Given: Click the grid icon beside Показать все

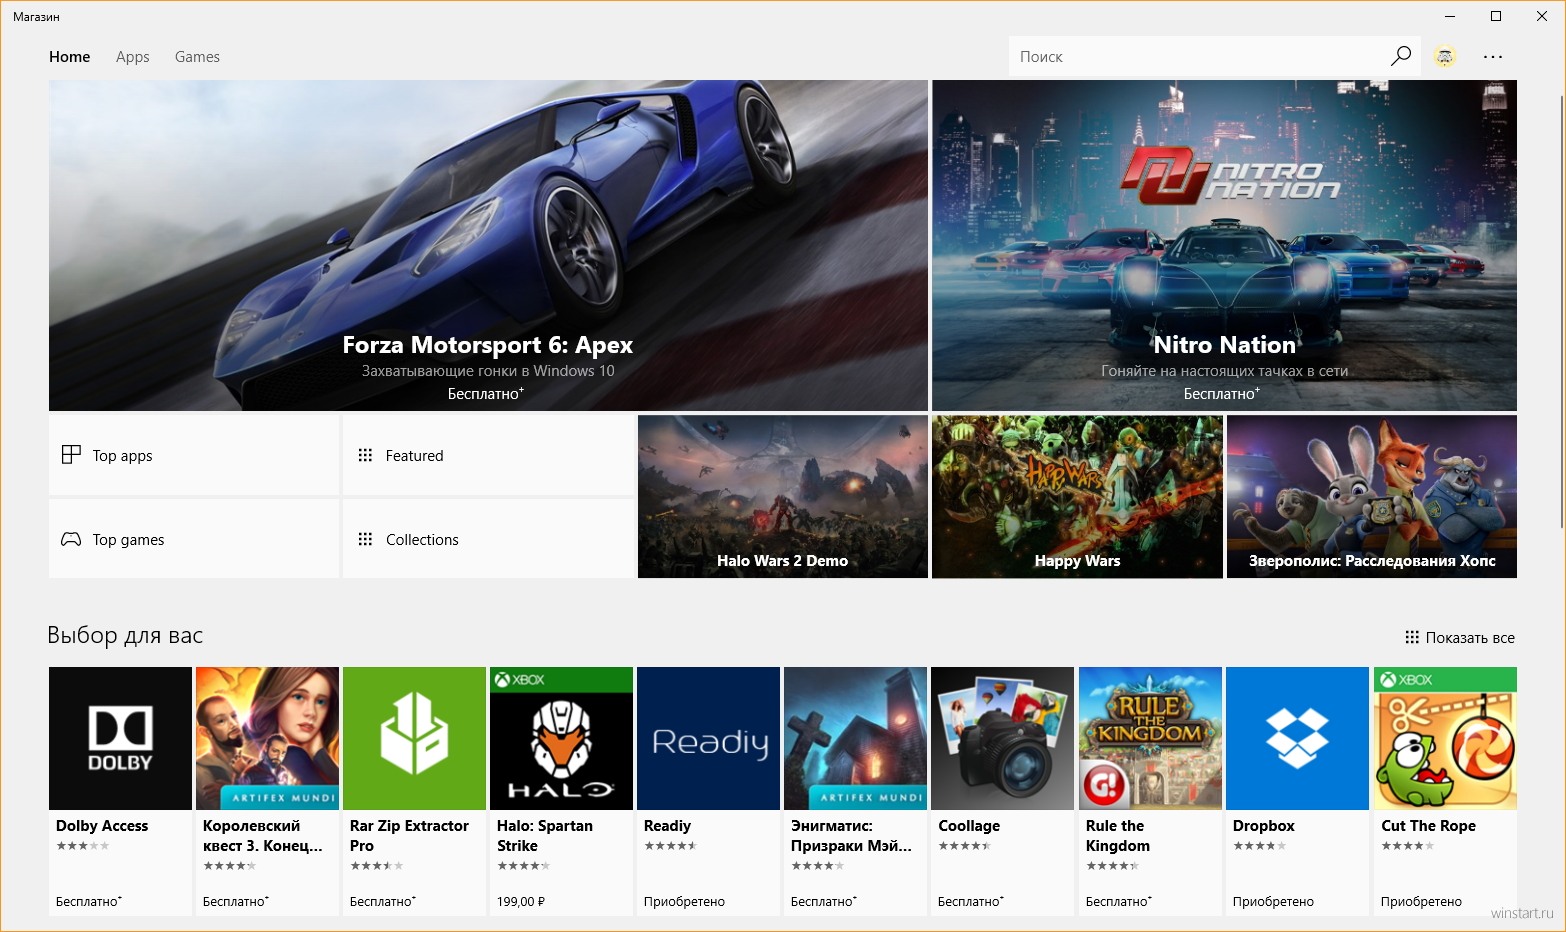Looking at the screenshot, I should point(1412,637).
